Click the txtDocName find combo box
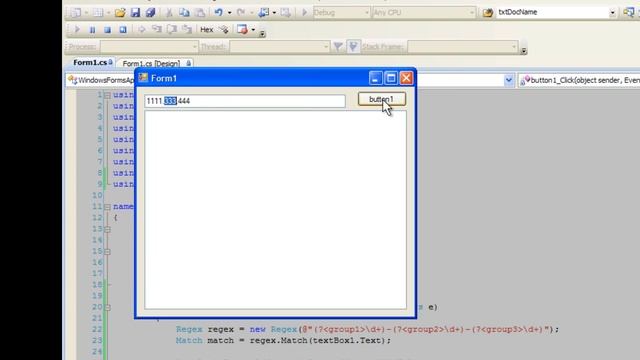640x360 pixels. [x=556, y=13]
